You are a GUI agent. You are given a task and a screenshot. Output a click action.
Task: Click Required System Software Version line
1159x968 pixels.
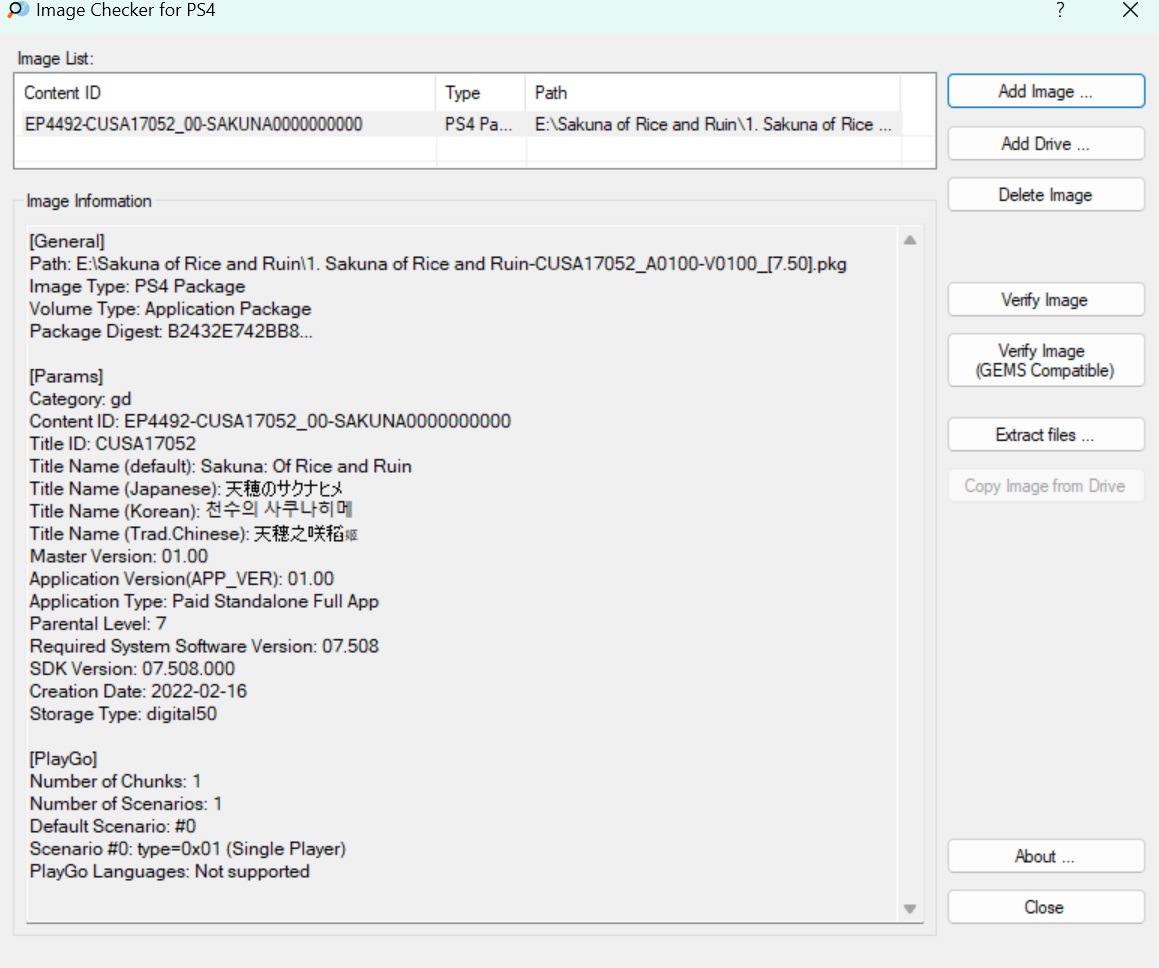(205, 647)
